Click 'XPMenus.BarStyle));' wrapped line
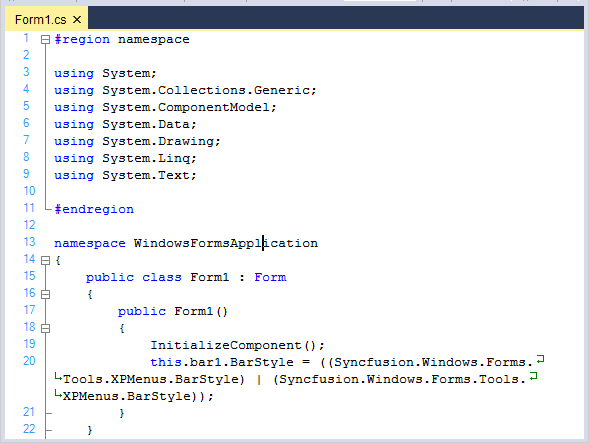Image resolution: width=589 pixels, height=443 pixels. (x=138, y=396)
